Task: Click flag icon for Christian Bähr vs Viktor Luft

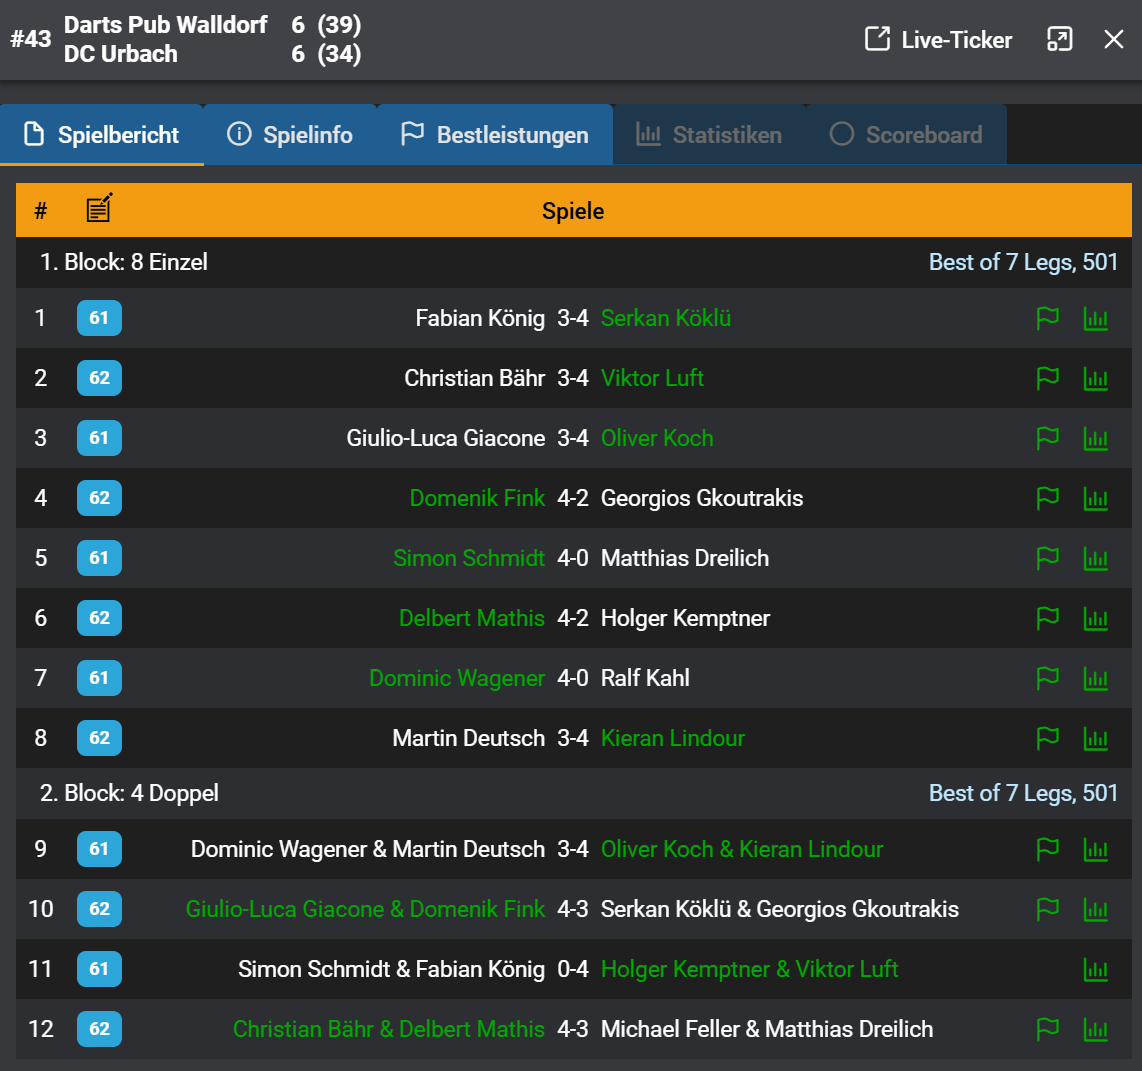Action: pos(1047,379)
